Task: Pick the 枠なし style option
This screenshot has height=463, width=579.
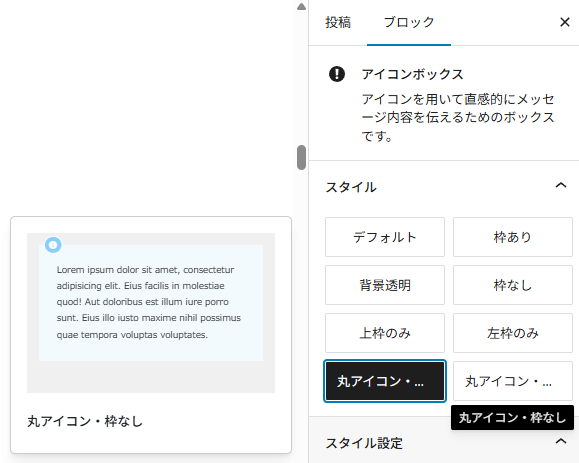Action: click(513, 285)
